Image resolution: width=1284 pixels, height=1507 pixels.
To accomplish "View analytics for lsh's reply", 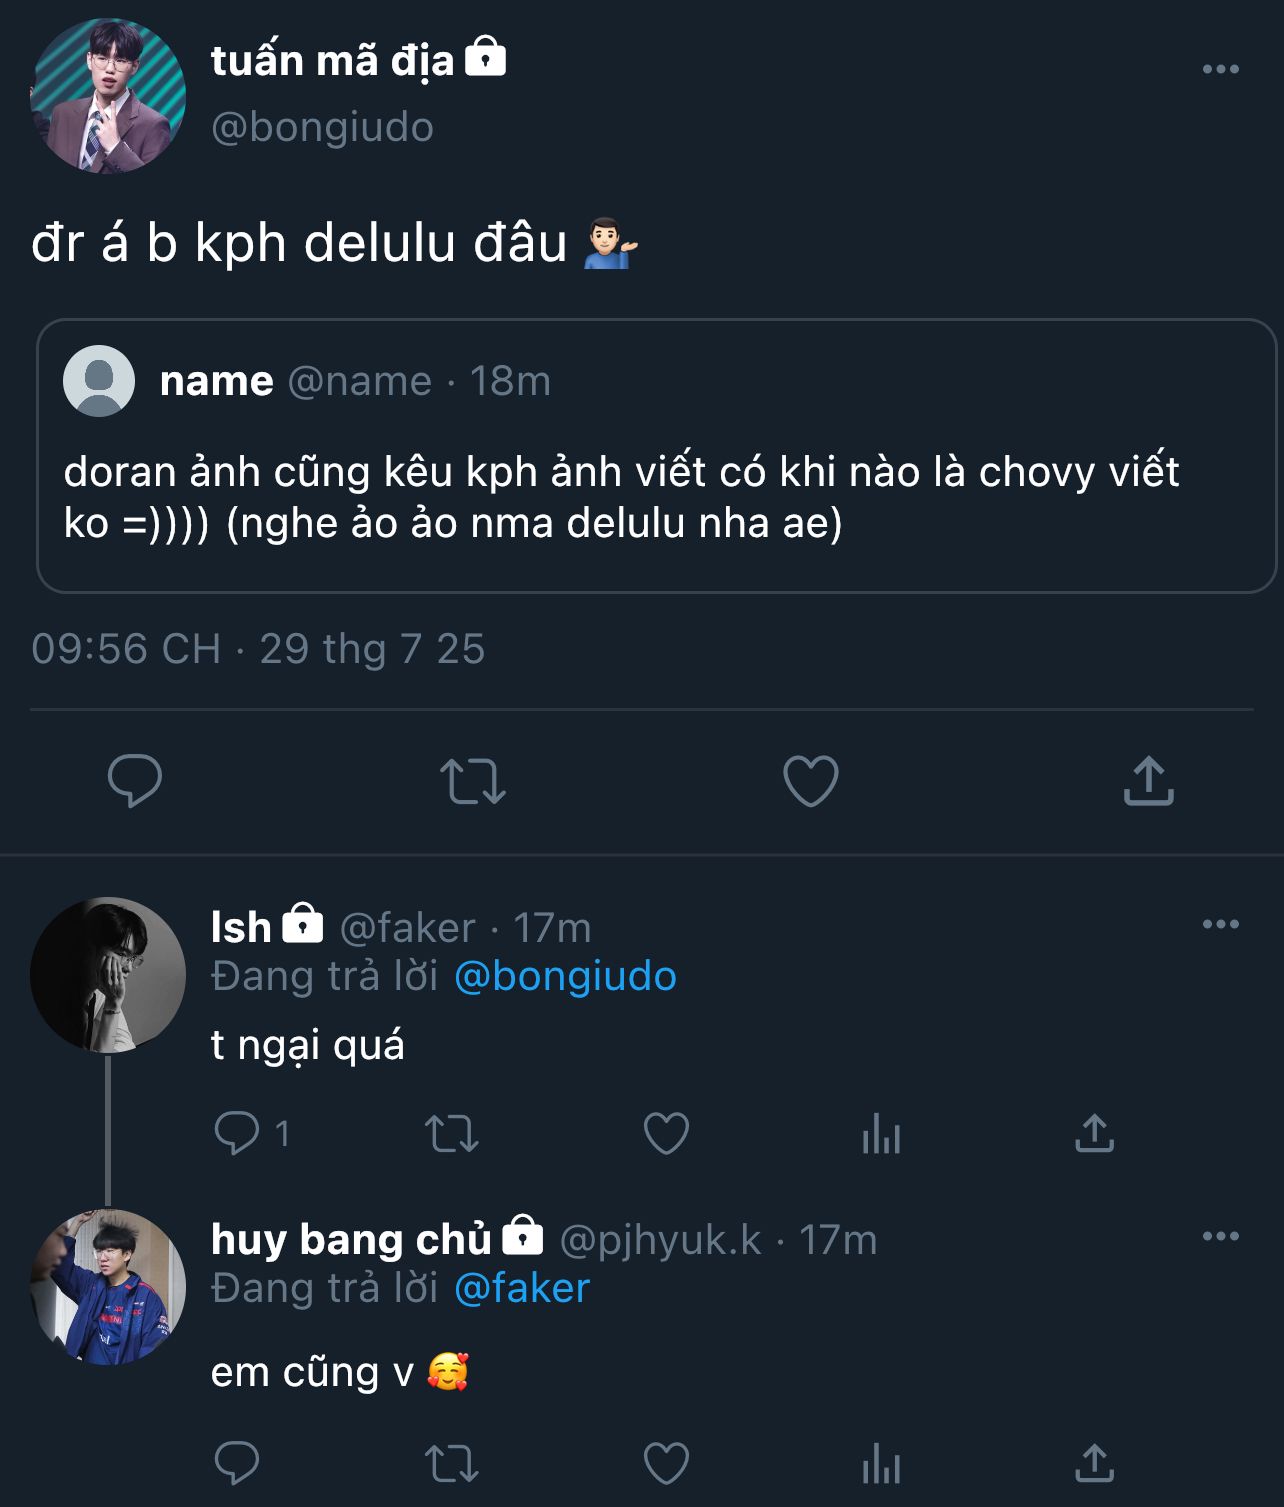I will pos(881,1134).
